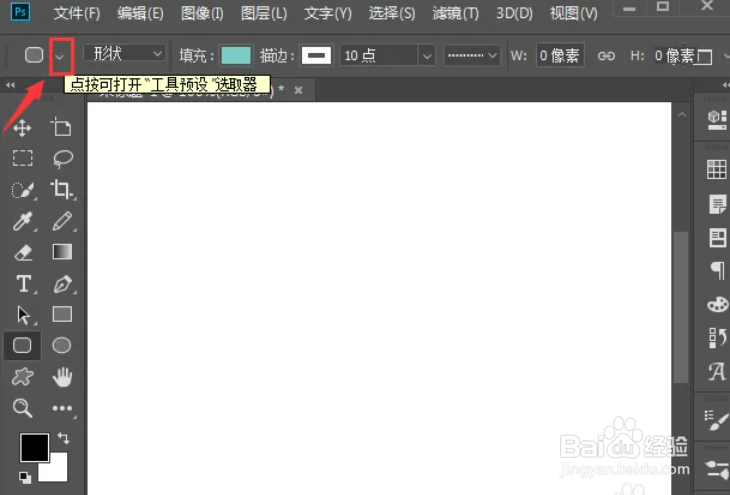Viewport: 730px width, 495px height.
Task: Open the grid panel icon in right dock
Action: click(716, 169)
